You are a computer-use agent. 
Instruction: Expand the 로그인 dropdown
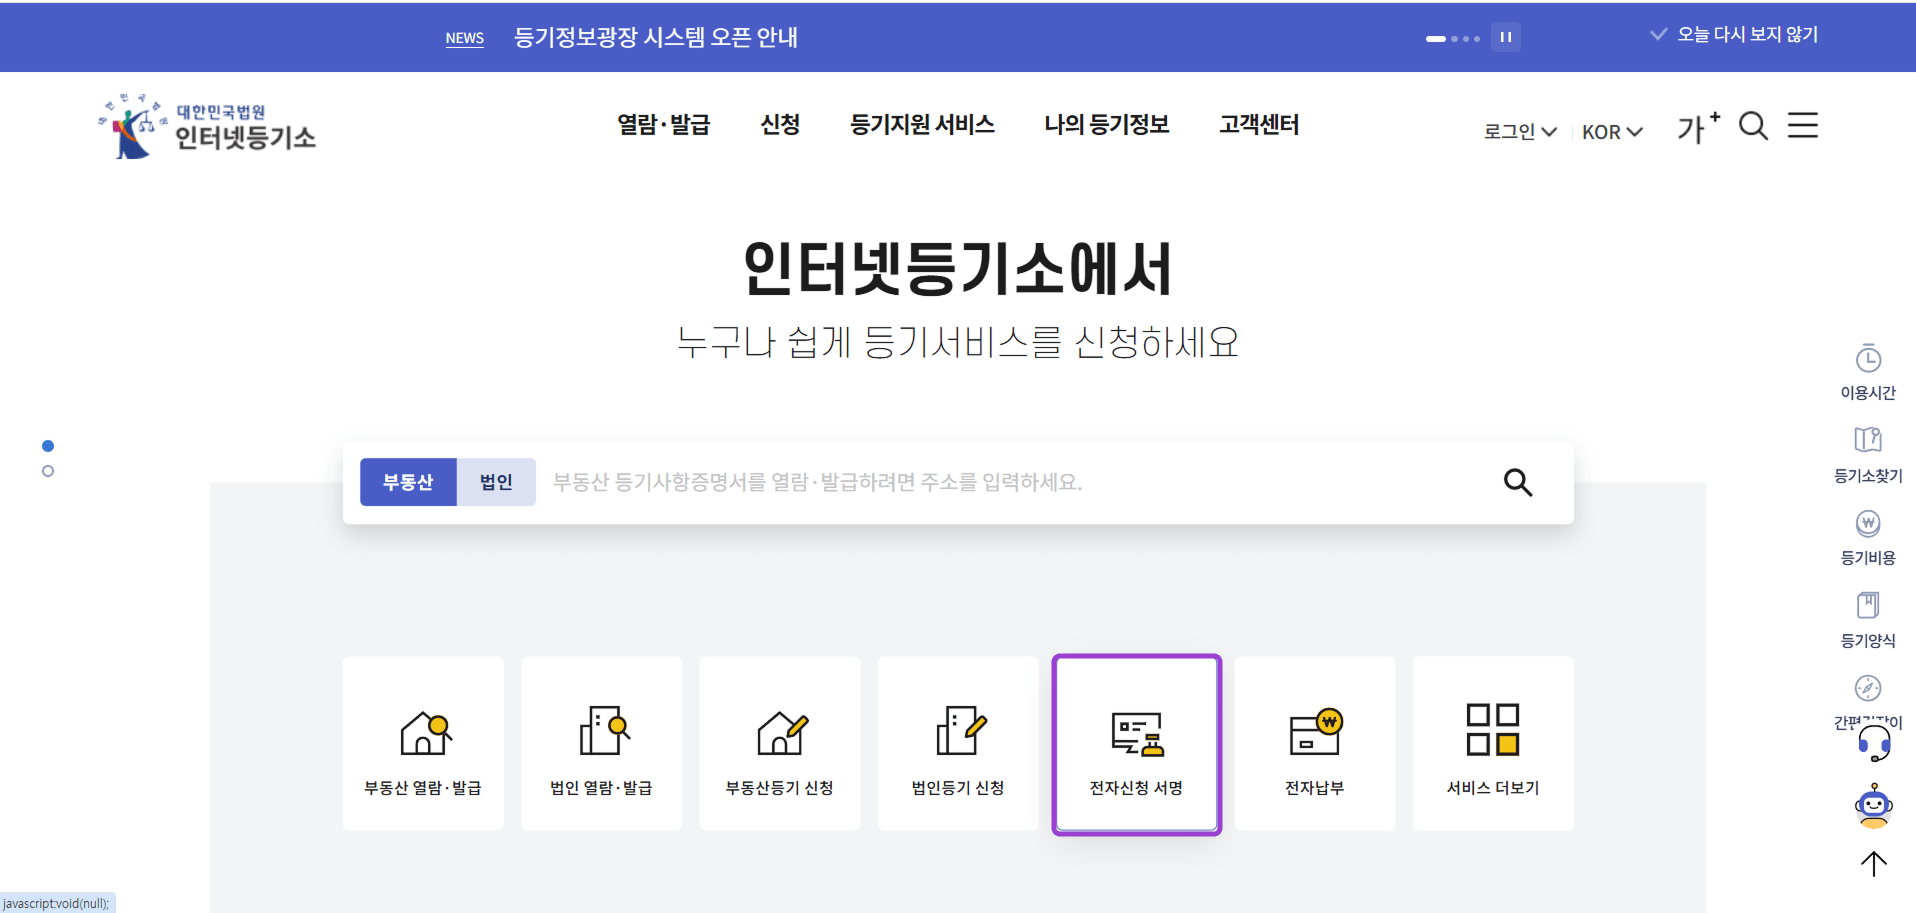coord(1520,132)
